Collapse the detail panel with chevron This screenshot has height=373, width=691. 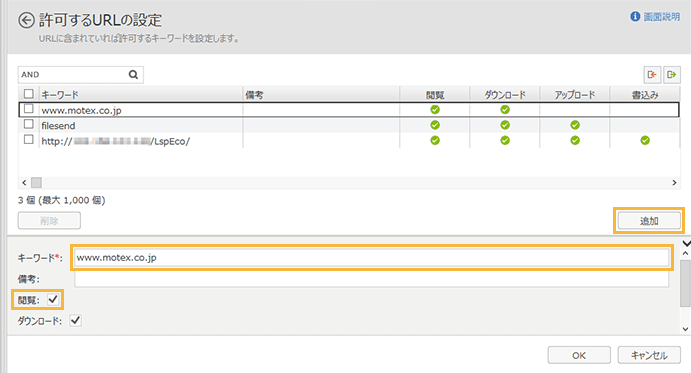pyautogui.click(x=686, y=243)
